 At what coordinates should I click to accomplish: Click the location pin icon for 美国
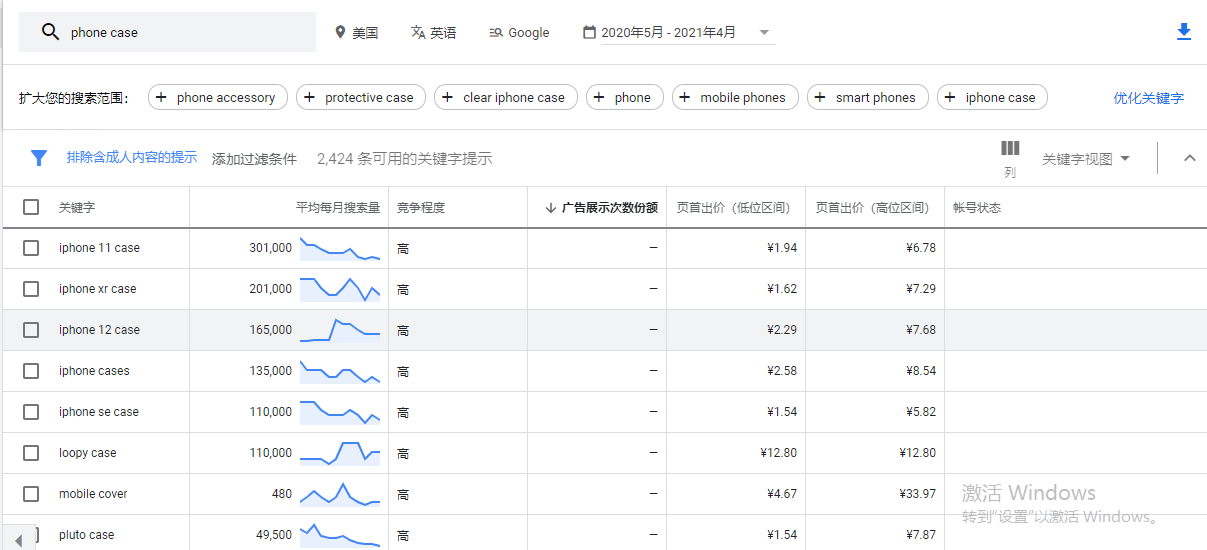pos(340,32)
